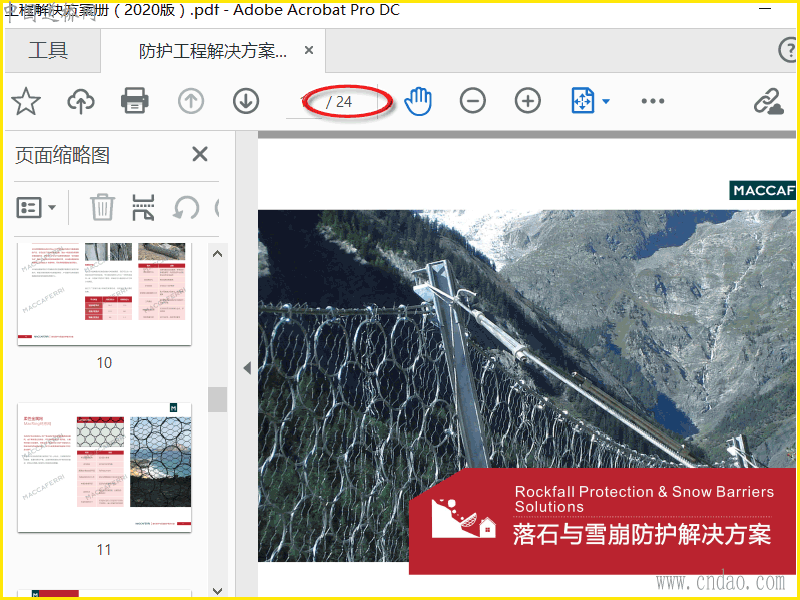Select page 10 thumbnail
Viewport: 800px width, 600px height.
point(104,294)
